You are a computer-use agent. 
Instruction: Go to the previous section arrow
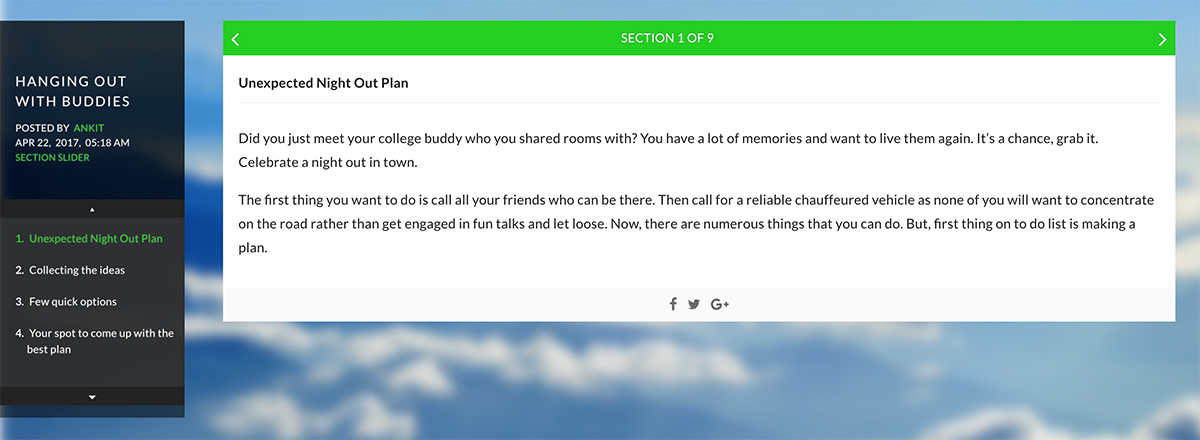coord(236,39)
